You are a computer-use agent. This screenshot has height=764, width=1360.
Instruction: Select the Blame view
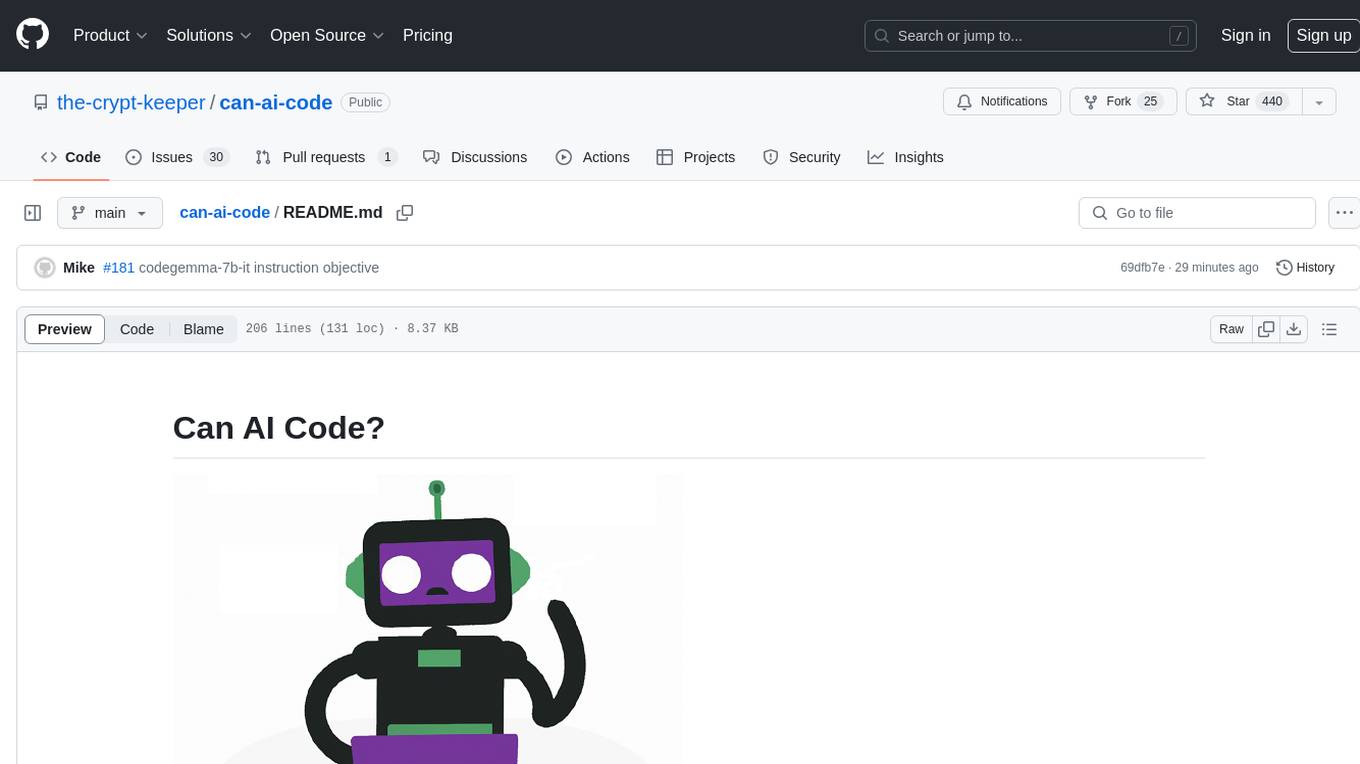coord(203,329)
